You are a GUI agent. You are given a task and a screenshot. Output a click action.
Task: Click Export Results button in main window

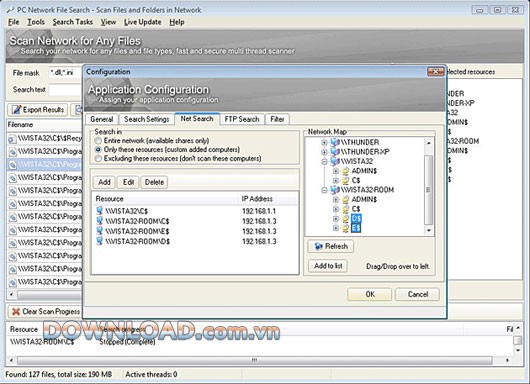click(38, 110)
